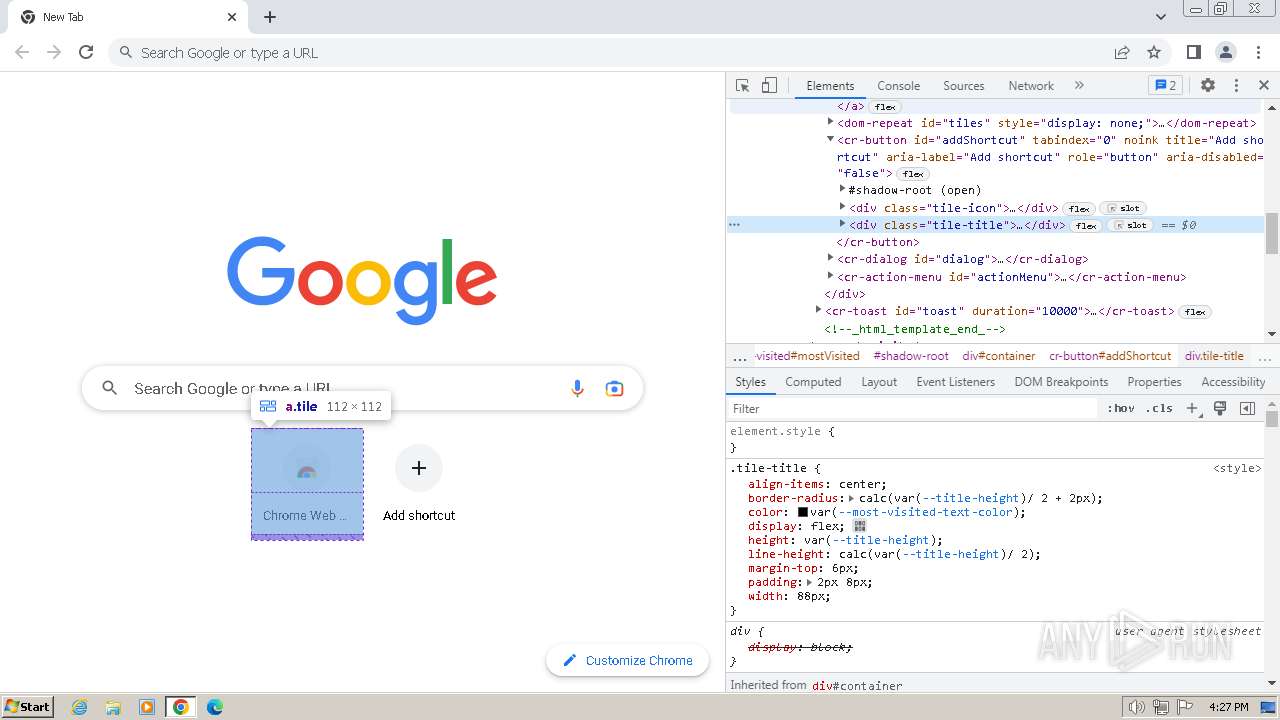Open the Chrome profile avatar
The image size is (1280, 720).
tap(1225, 52)
